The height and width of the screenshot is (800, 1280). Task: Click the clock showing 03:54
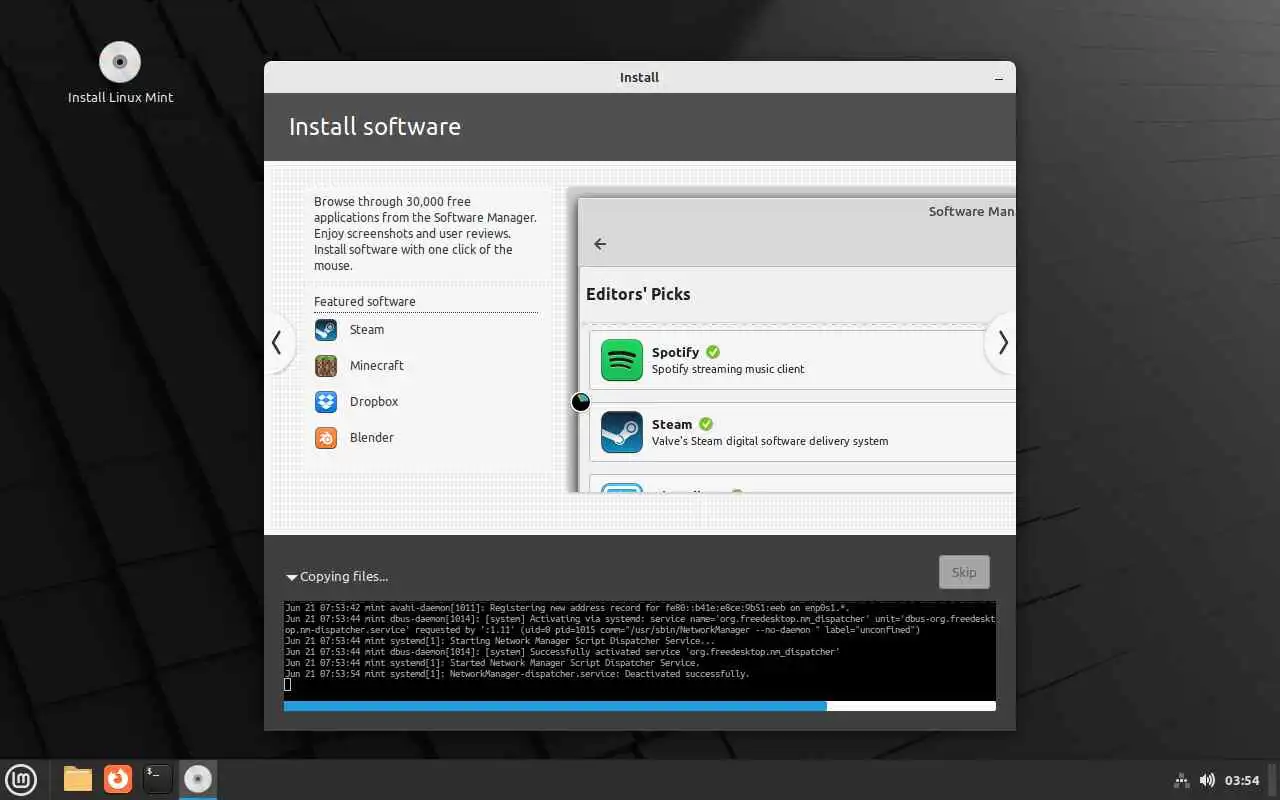(x=1242, y=780)
